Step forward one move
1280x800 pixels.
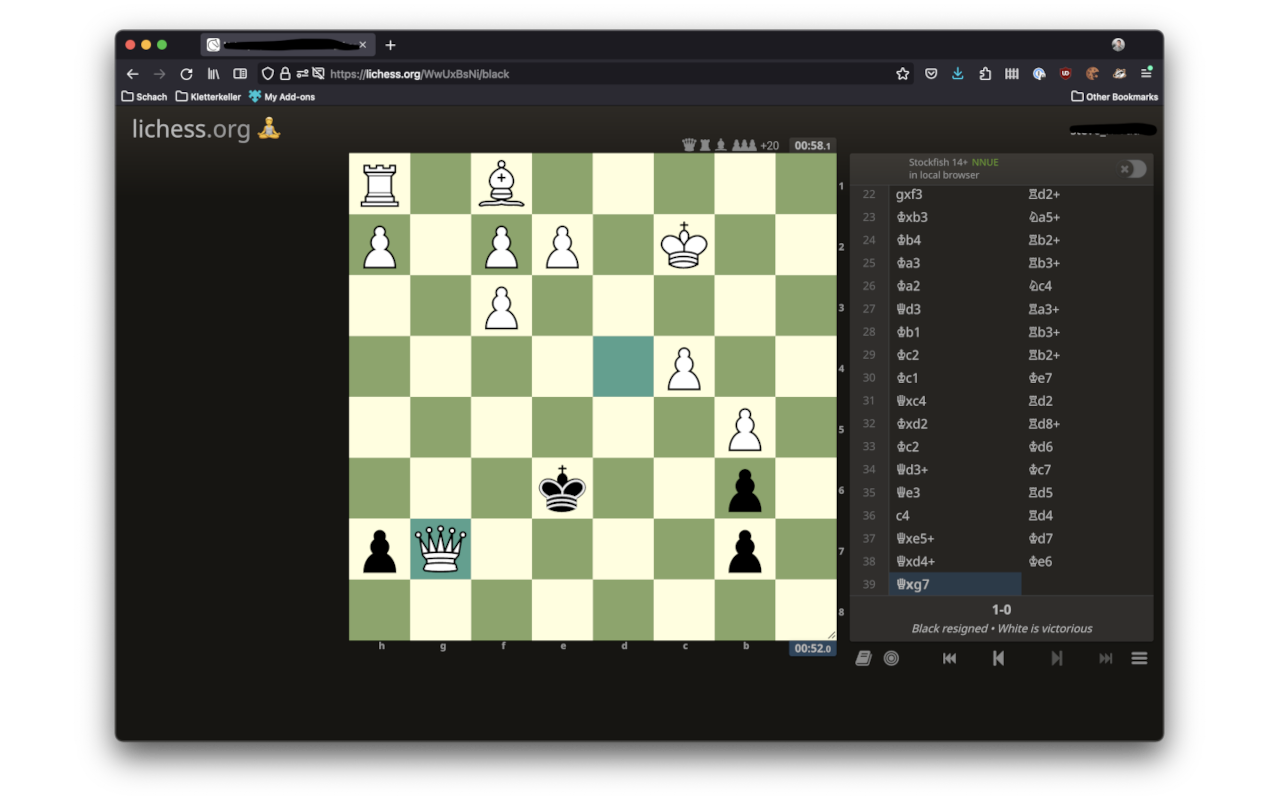tap(1056, 658)
